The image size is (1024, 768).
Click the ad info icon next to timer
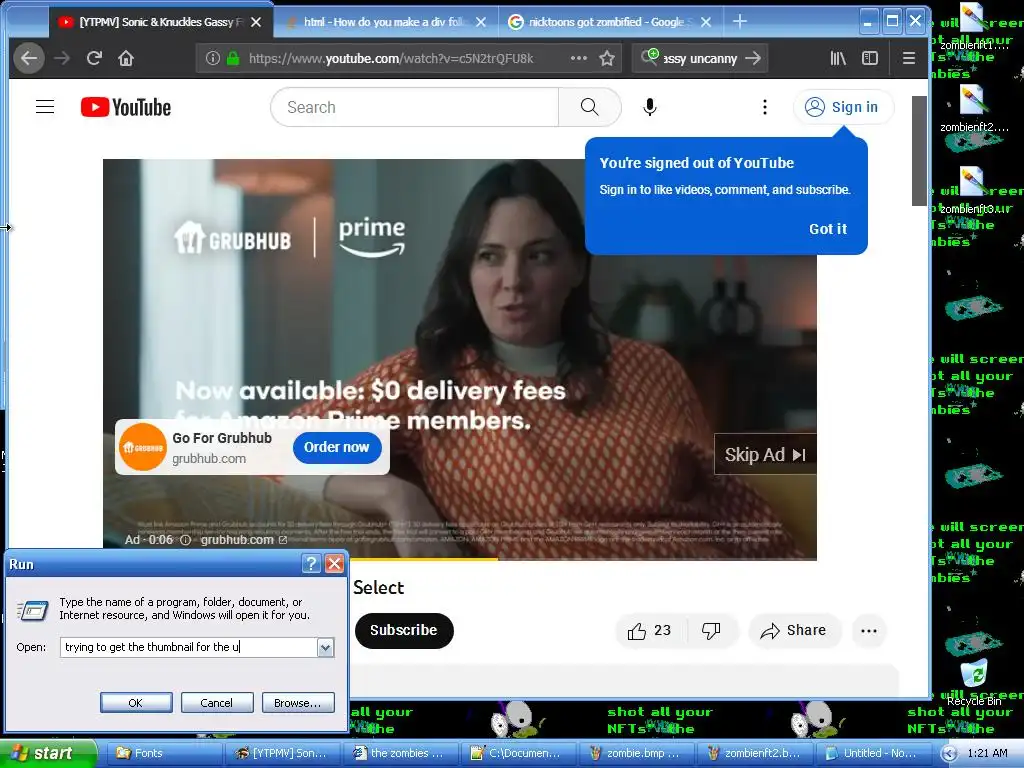tap(185, 540)
